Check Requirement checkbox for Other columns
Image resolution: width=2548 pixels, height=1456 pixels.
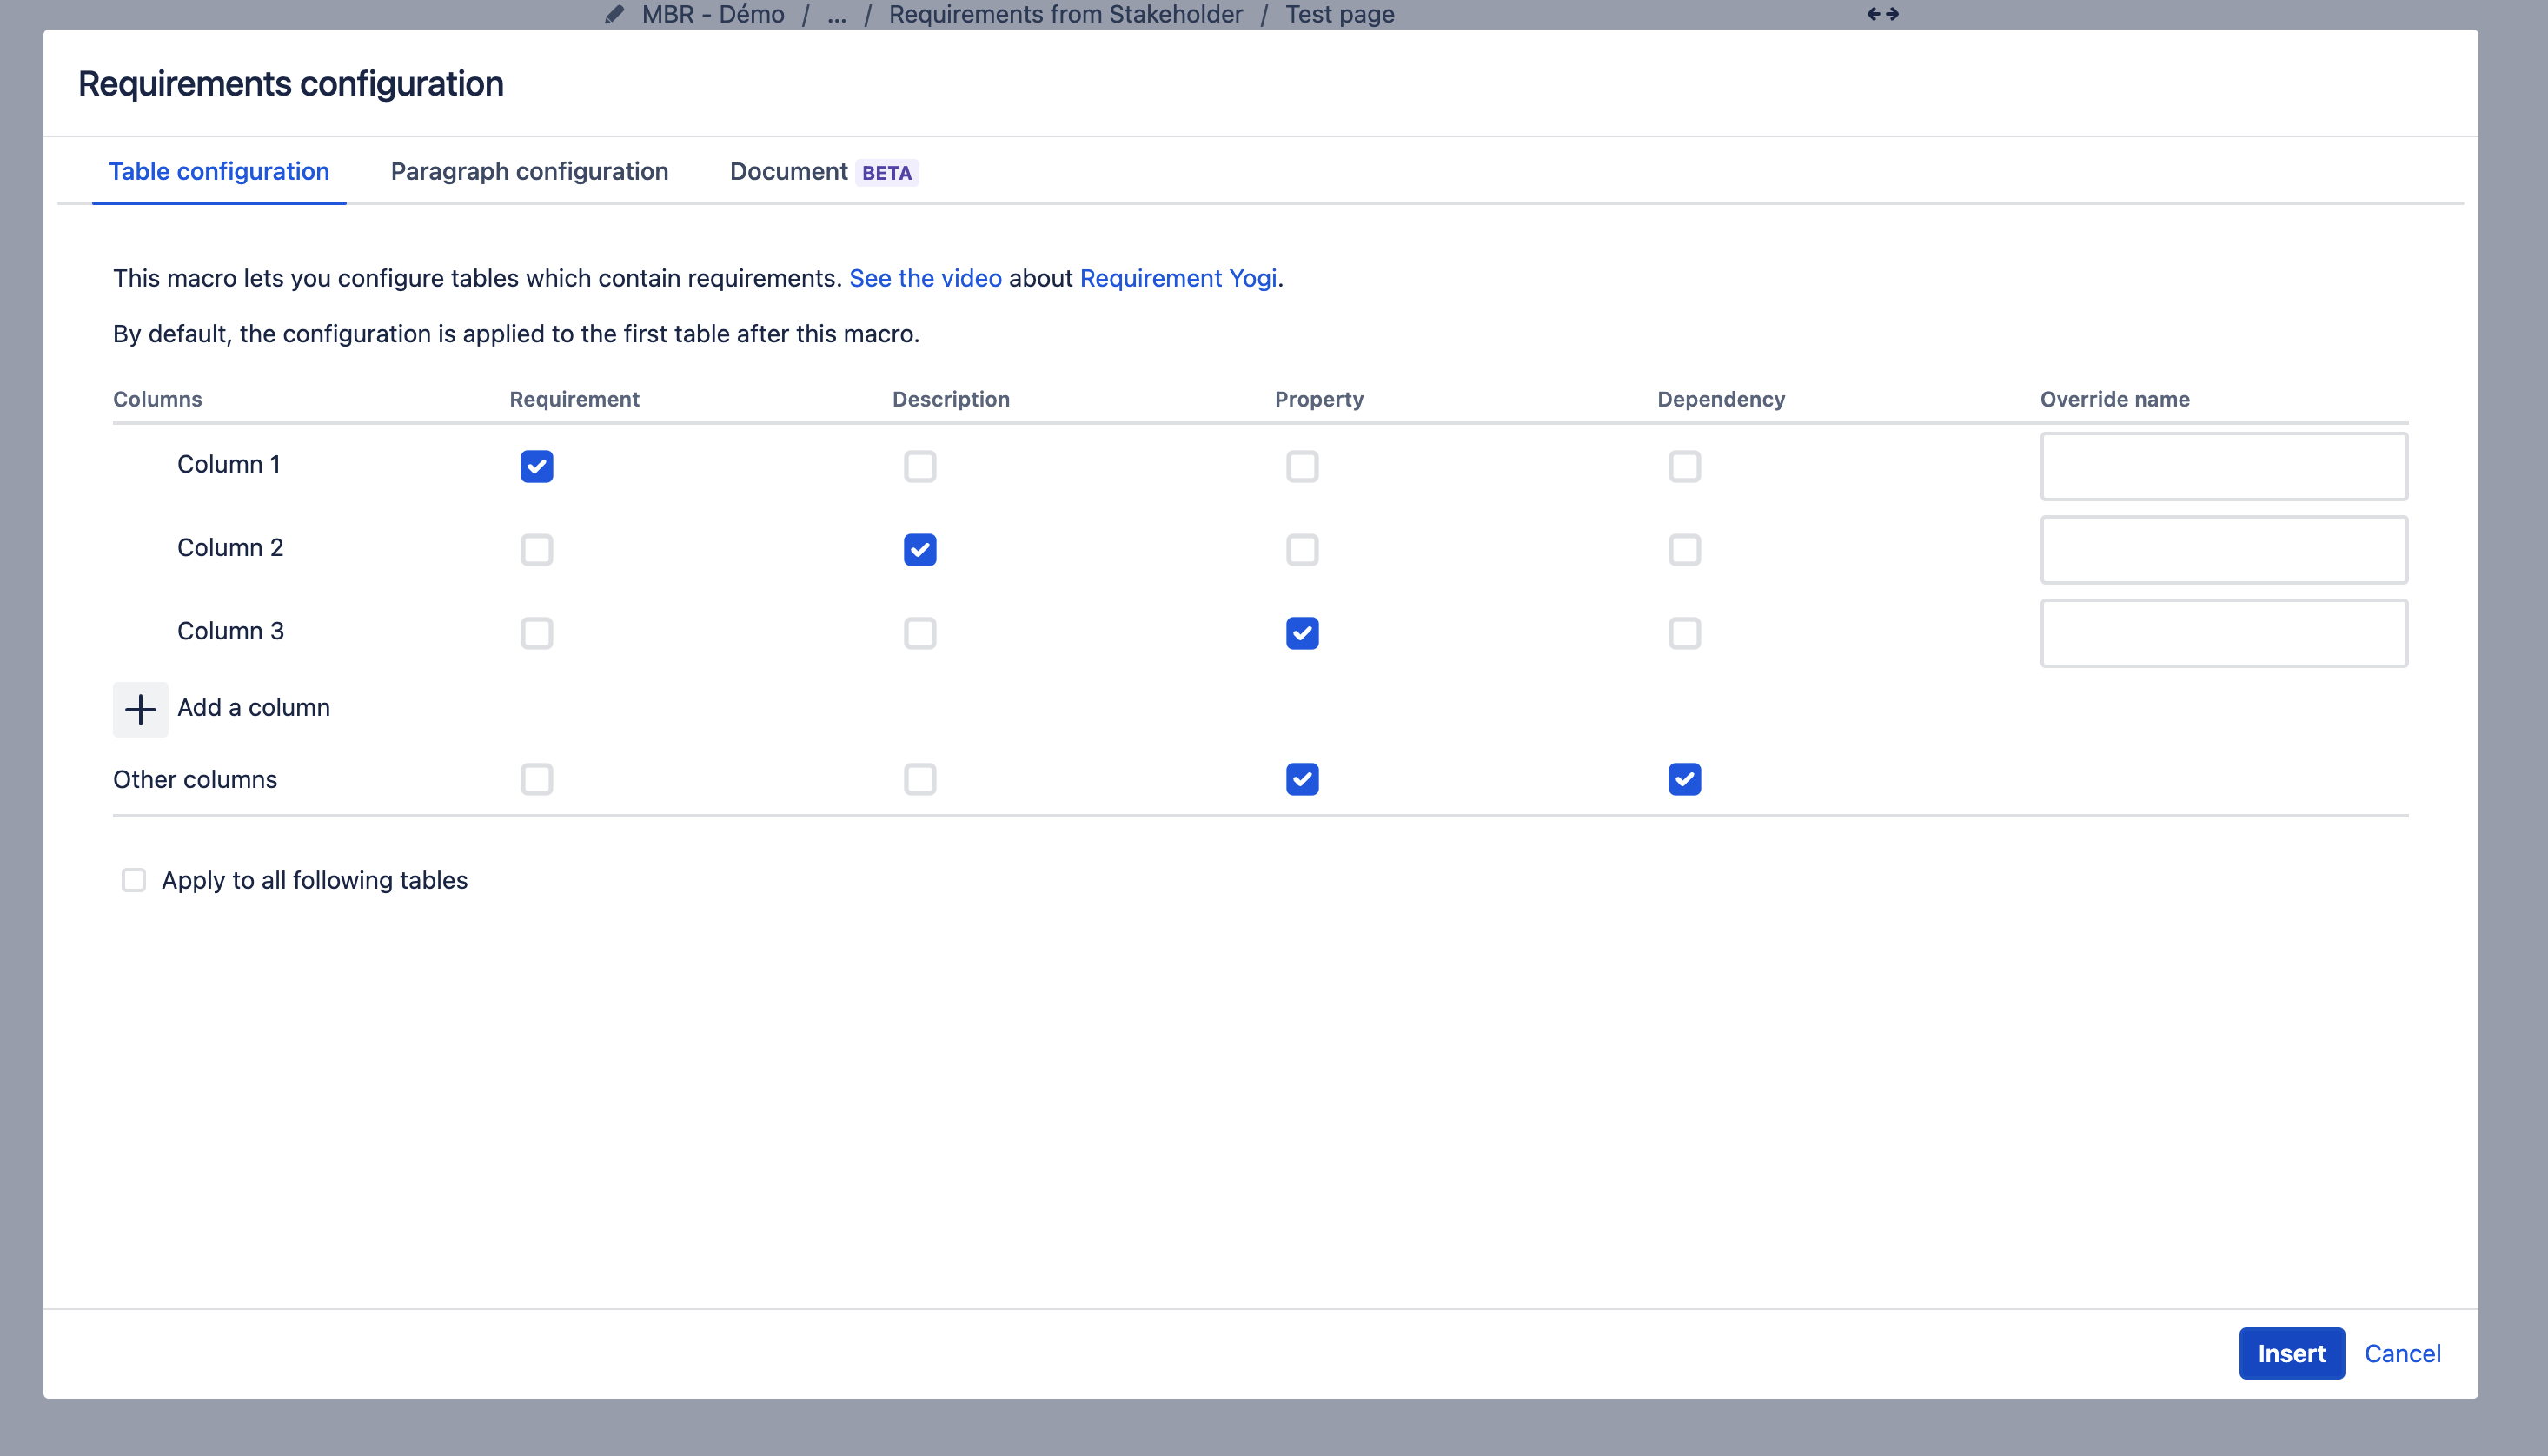coord(537,779)
